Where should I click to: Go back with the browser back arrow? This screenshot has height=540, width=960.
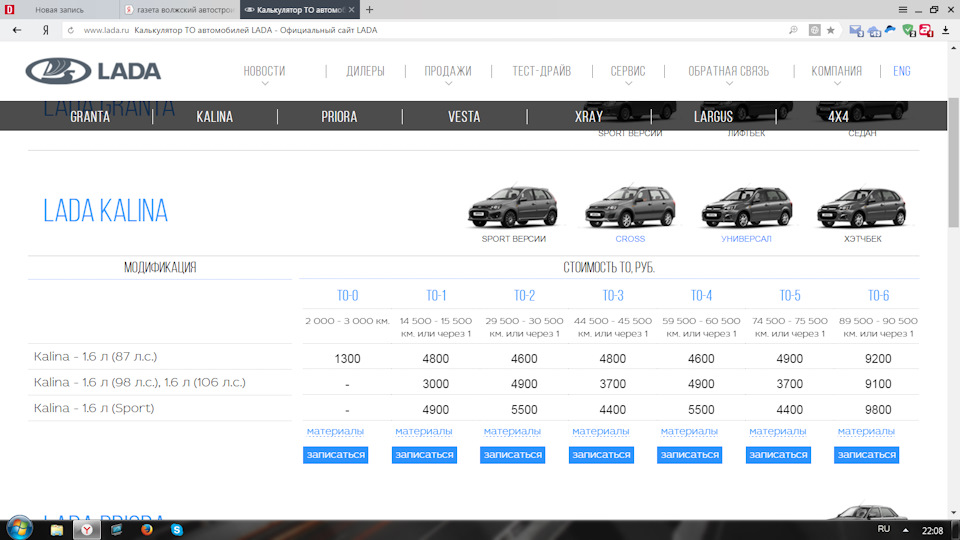coord(17,30)
